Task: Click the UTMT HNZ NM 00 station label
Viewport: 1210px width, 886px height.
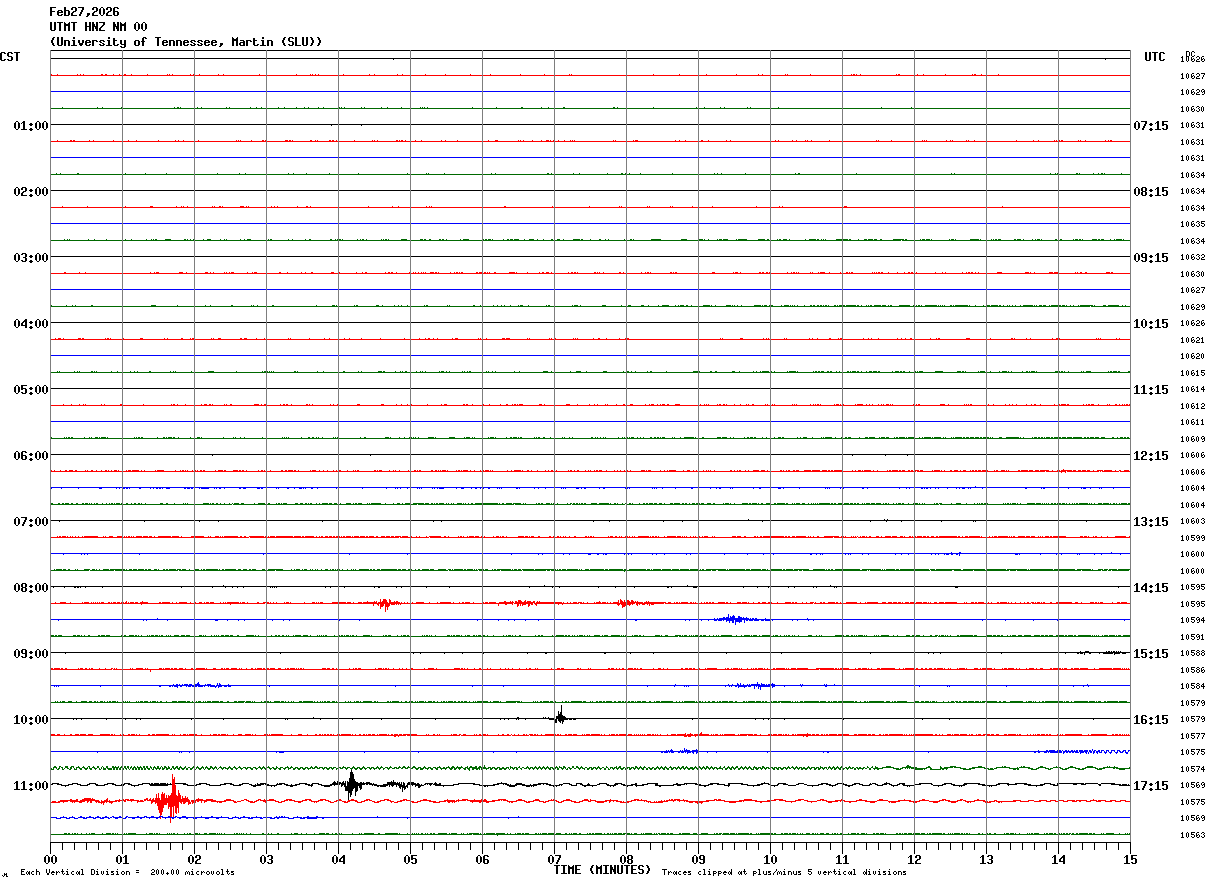Action: 98,27
